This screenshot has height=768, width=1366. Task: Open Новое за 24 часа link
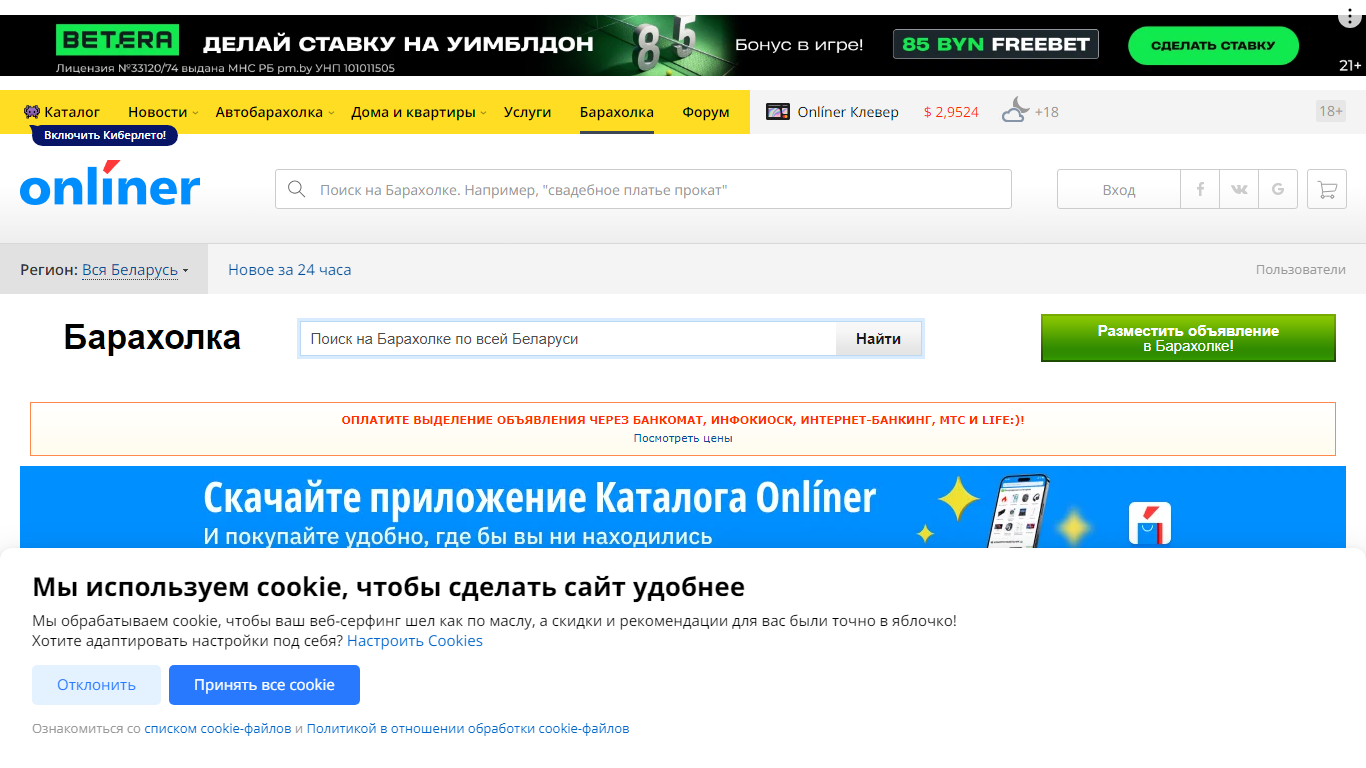click(x=289, y=269)
